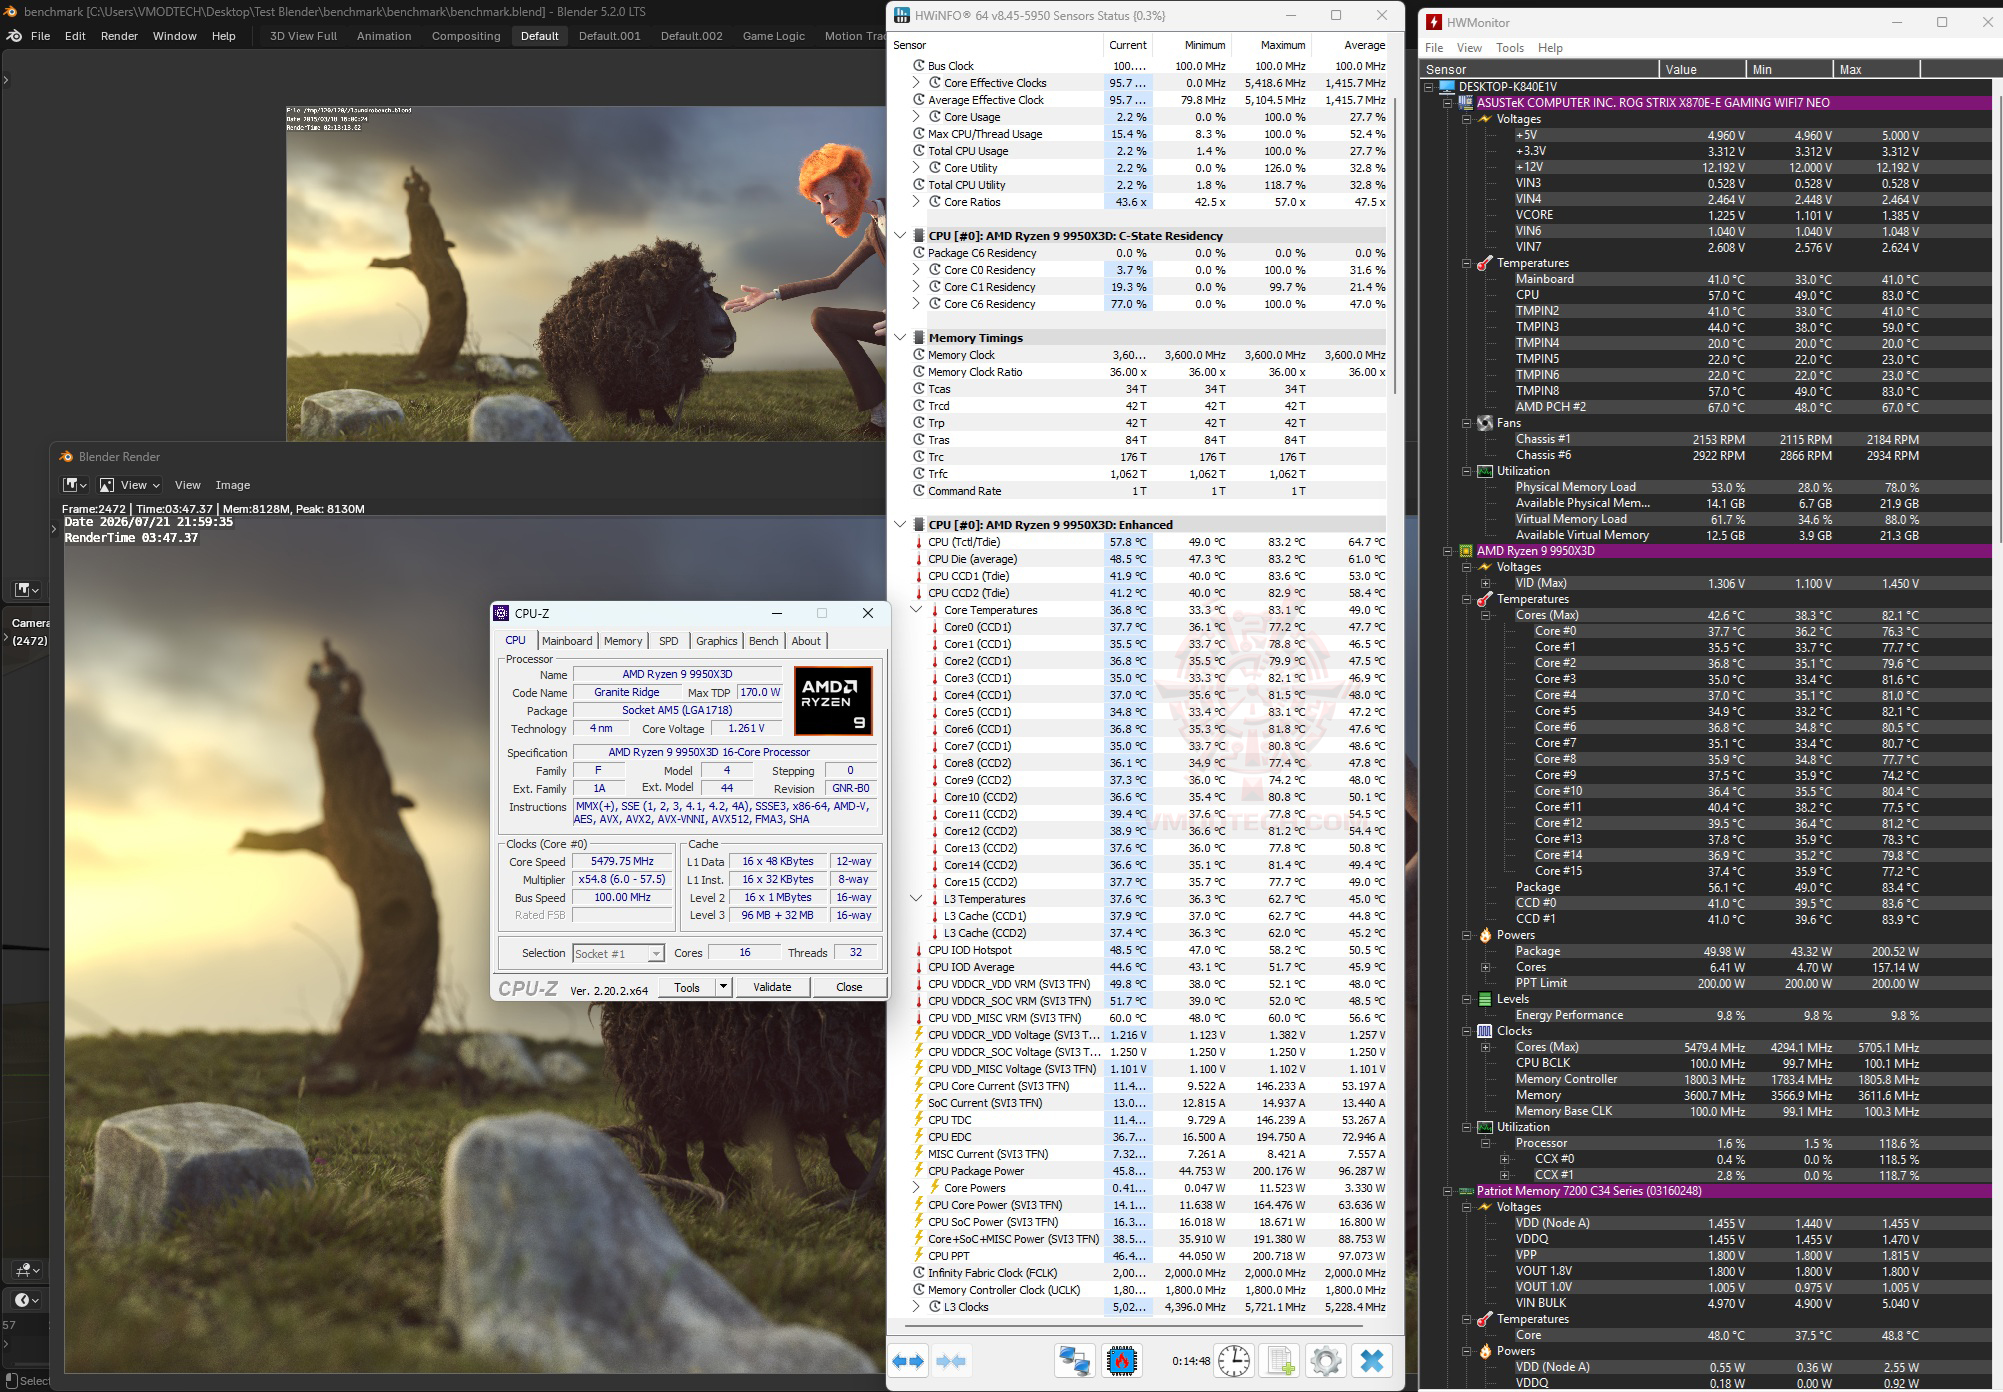Open Blender File menu
The width and height of the screenshot is (2003, 1392).
pyautogui.click(x=41, y=36)
